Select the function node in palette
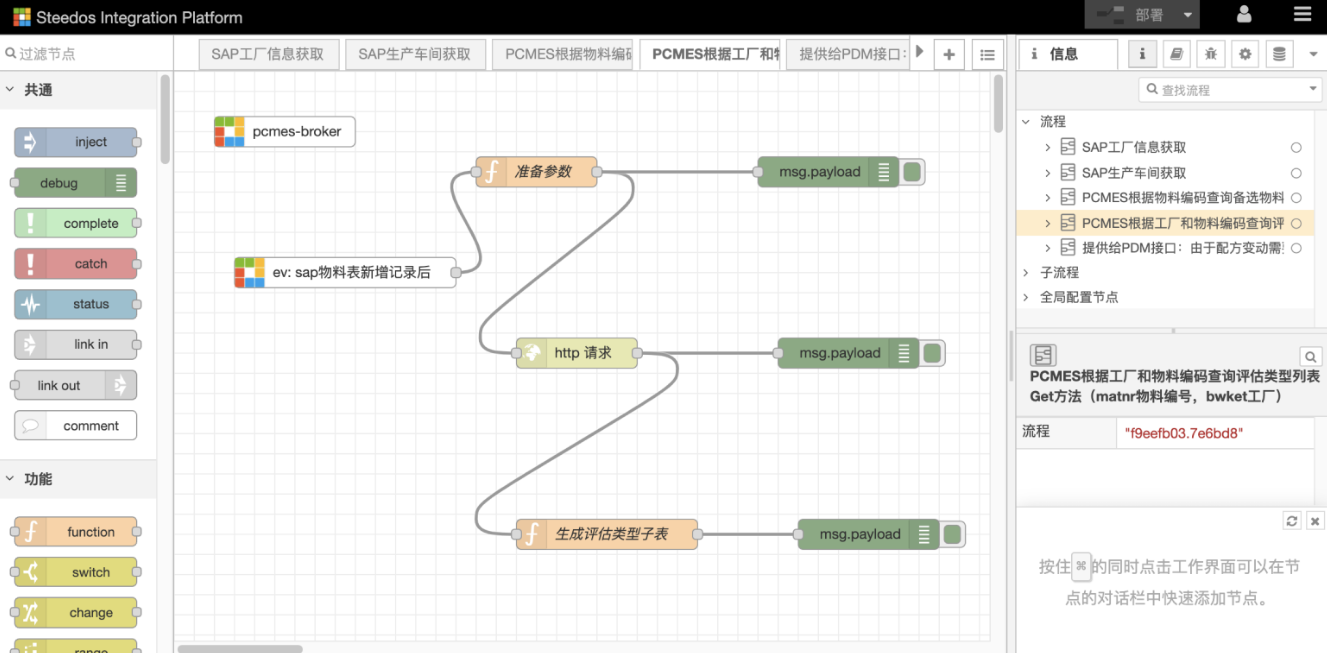1327x653 pixels. coord(76,532)
